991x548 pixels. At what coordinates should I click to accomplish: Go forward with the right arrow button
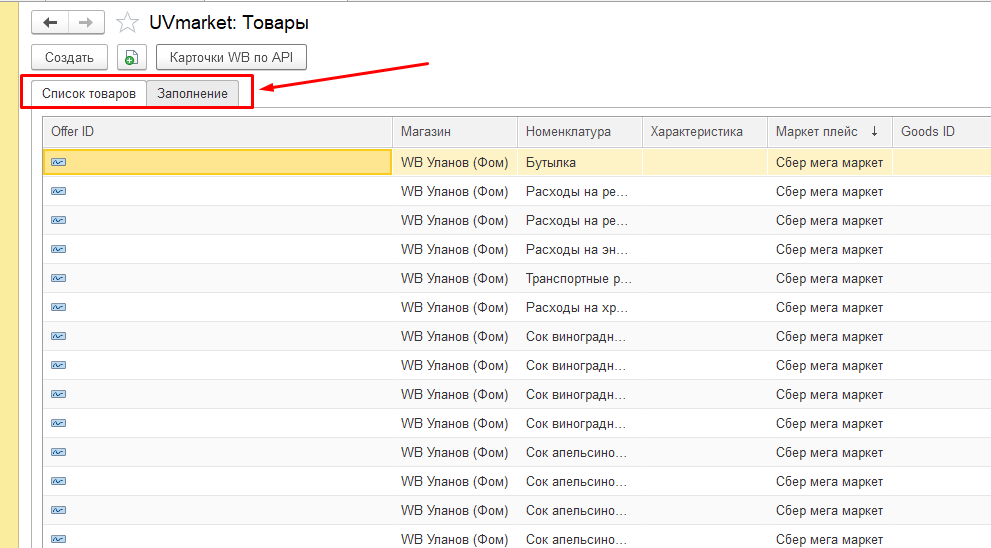click(87, 23)
